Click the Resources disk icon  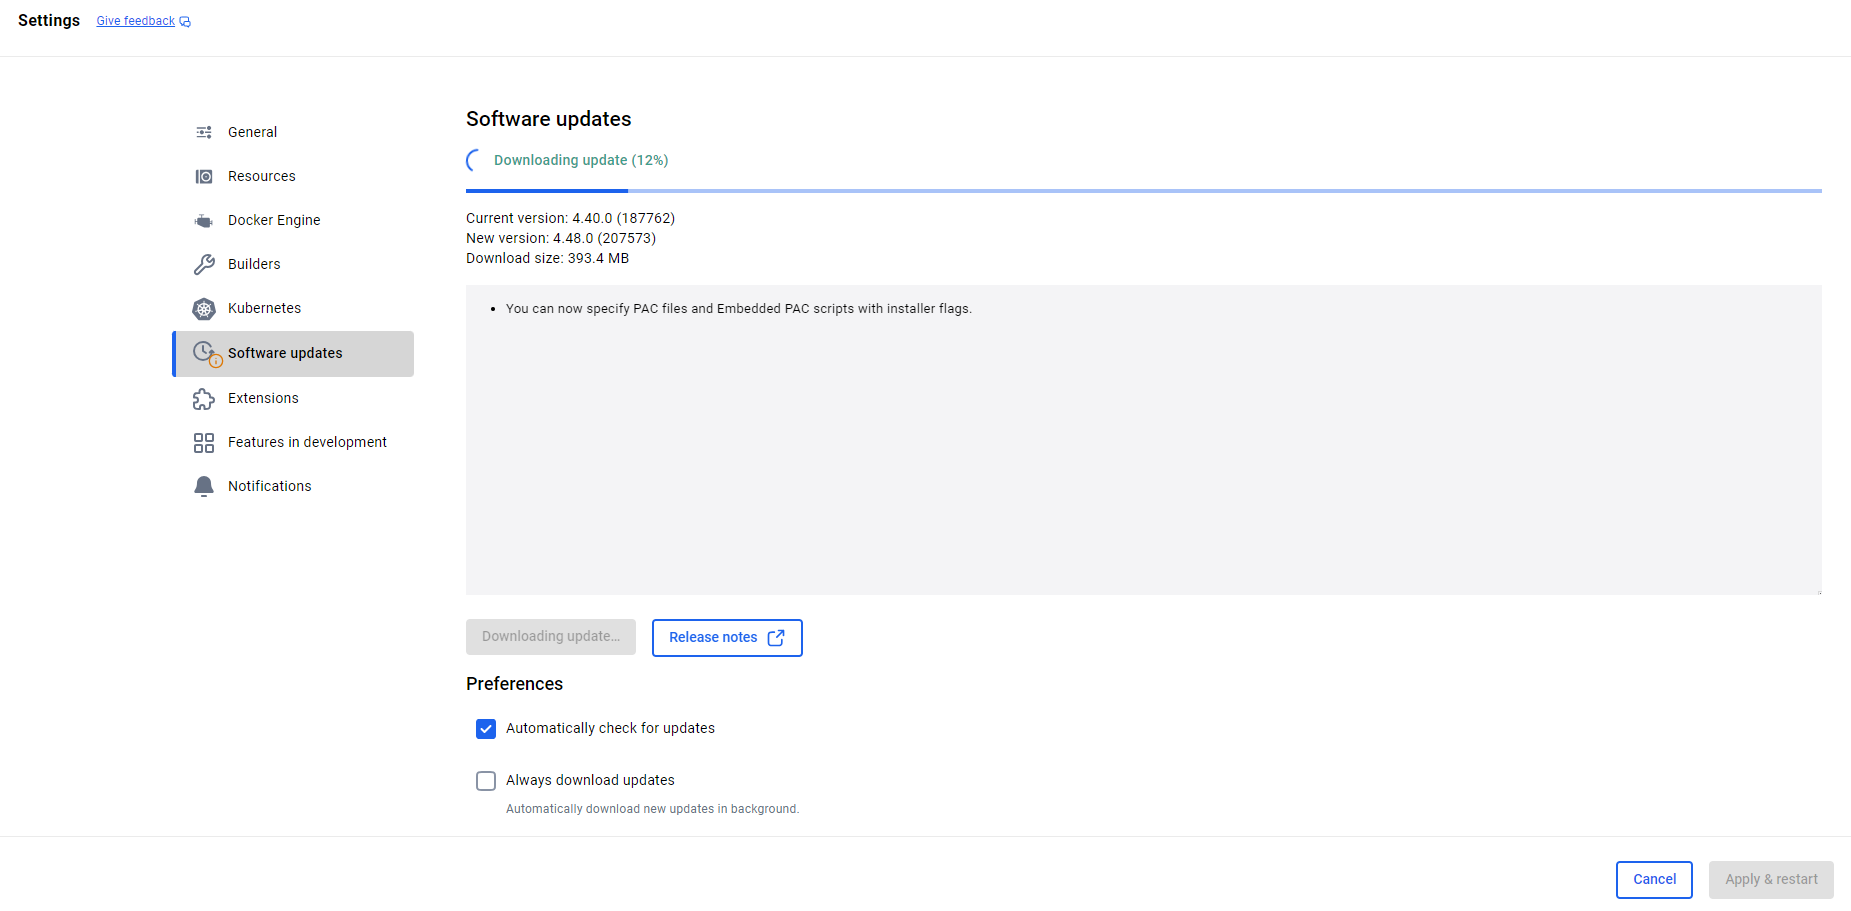204,176
